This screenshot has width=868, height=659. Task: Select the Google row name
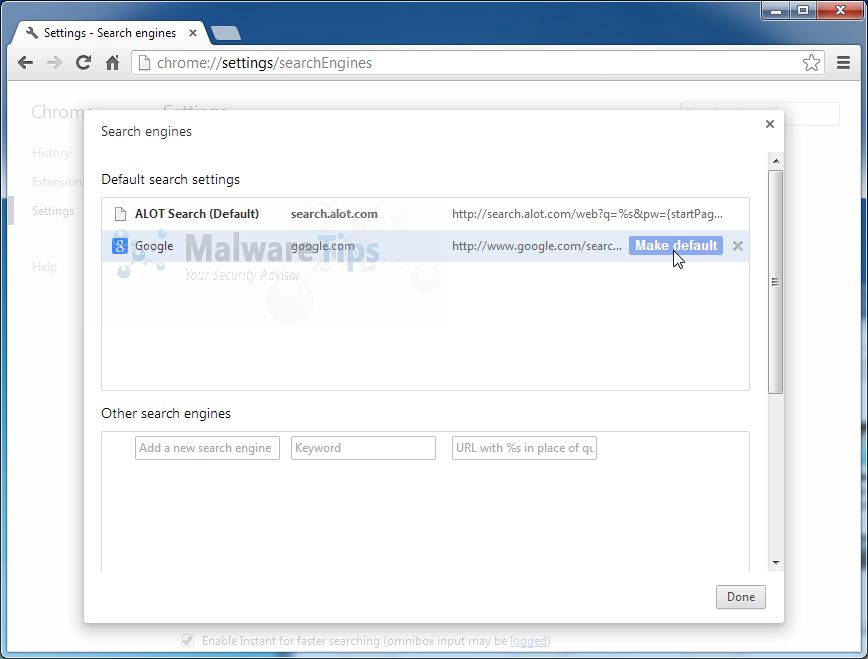(154, 246)
